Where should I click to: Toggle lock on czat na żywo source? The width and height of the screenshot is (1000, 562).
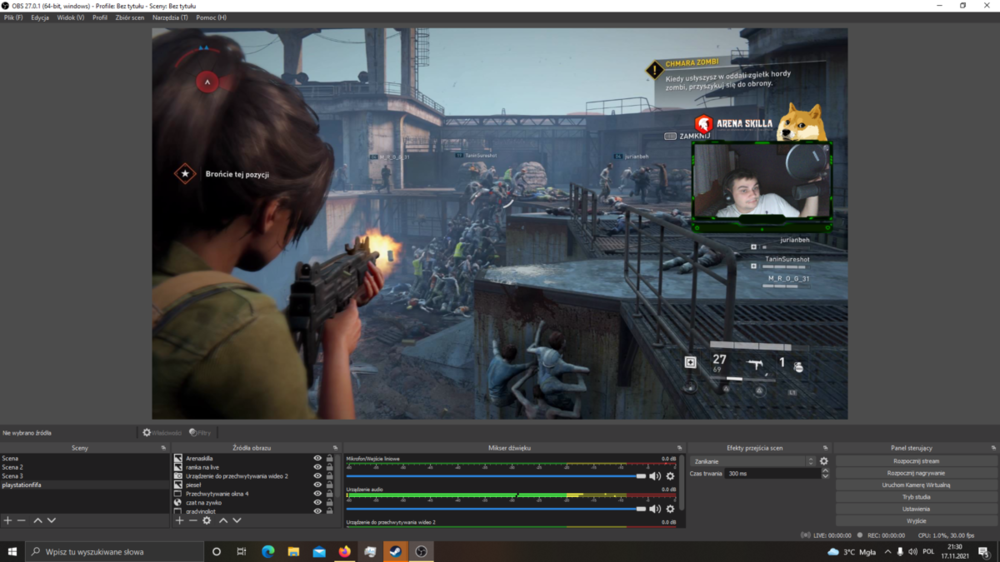(330, 503)
